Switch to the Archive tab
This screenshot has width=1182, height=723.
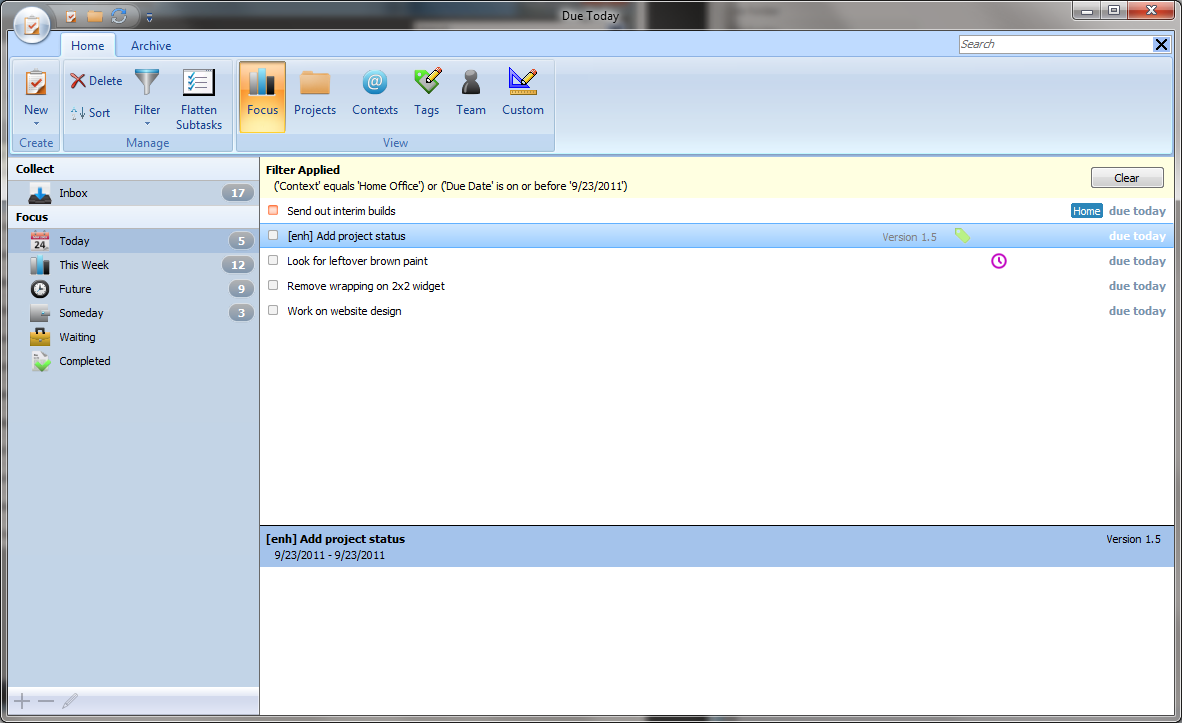[x=151, y=46]
